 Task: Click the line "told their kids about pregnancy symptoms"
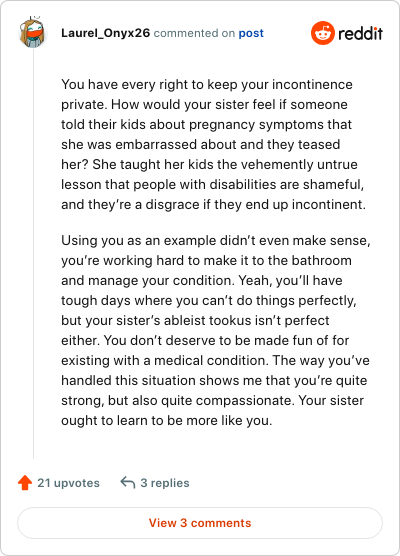pos(206,125)
